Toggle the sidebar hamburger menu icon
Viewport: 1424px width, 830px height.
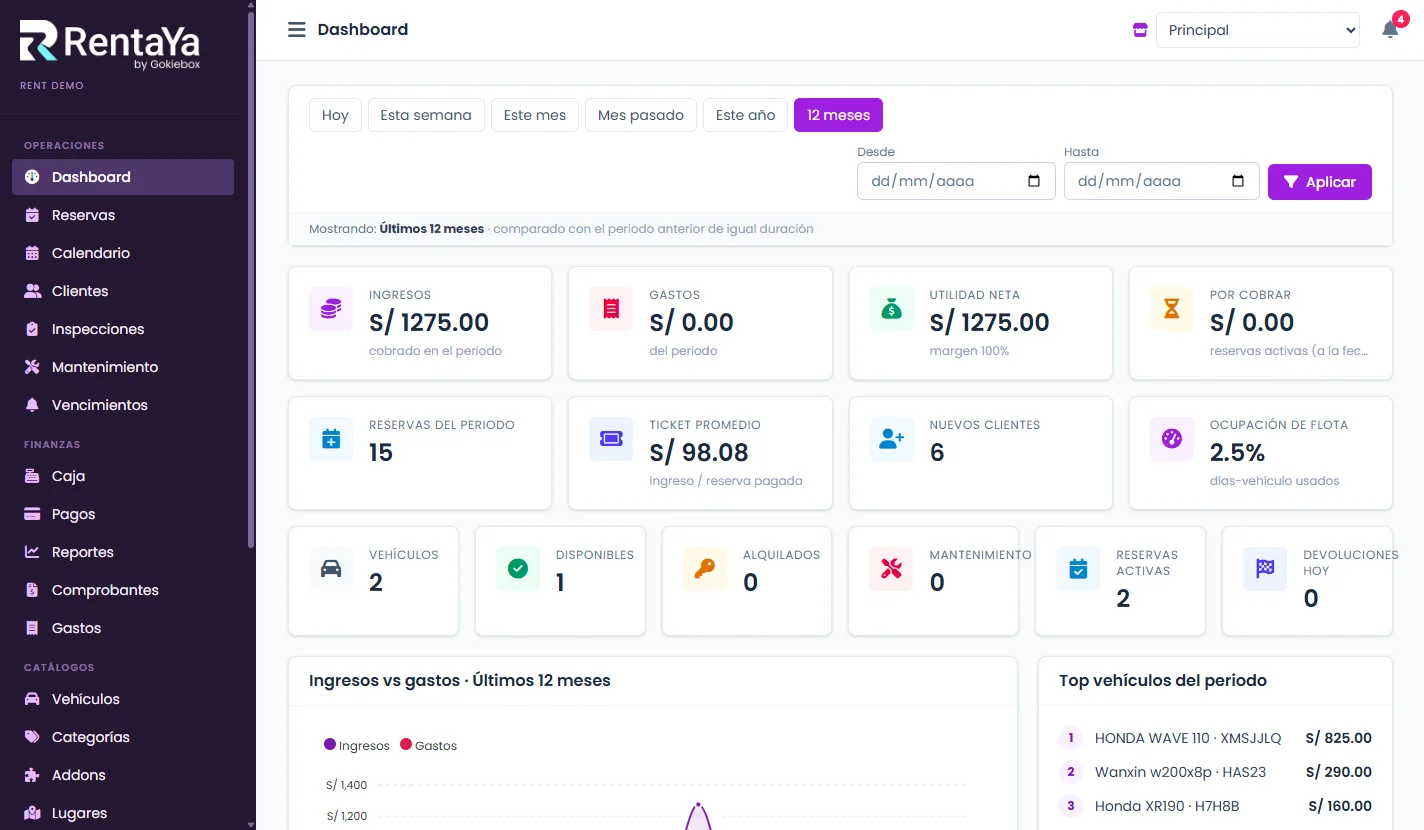point(296,30)
